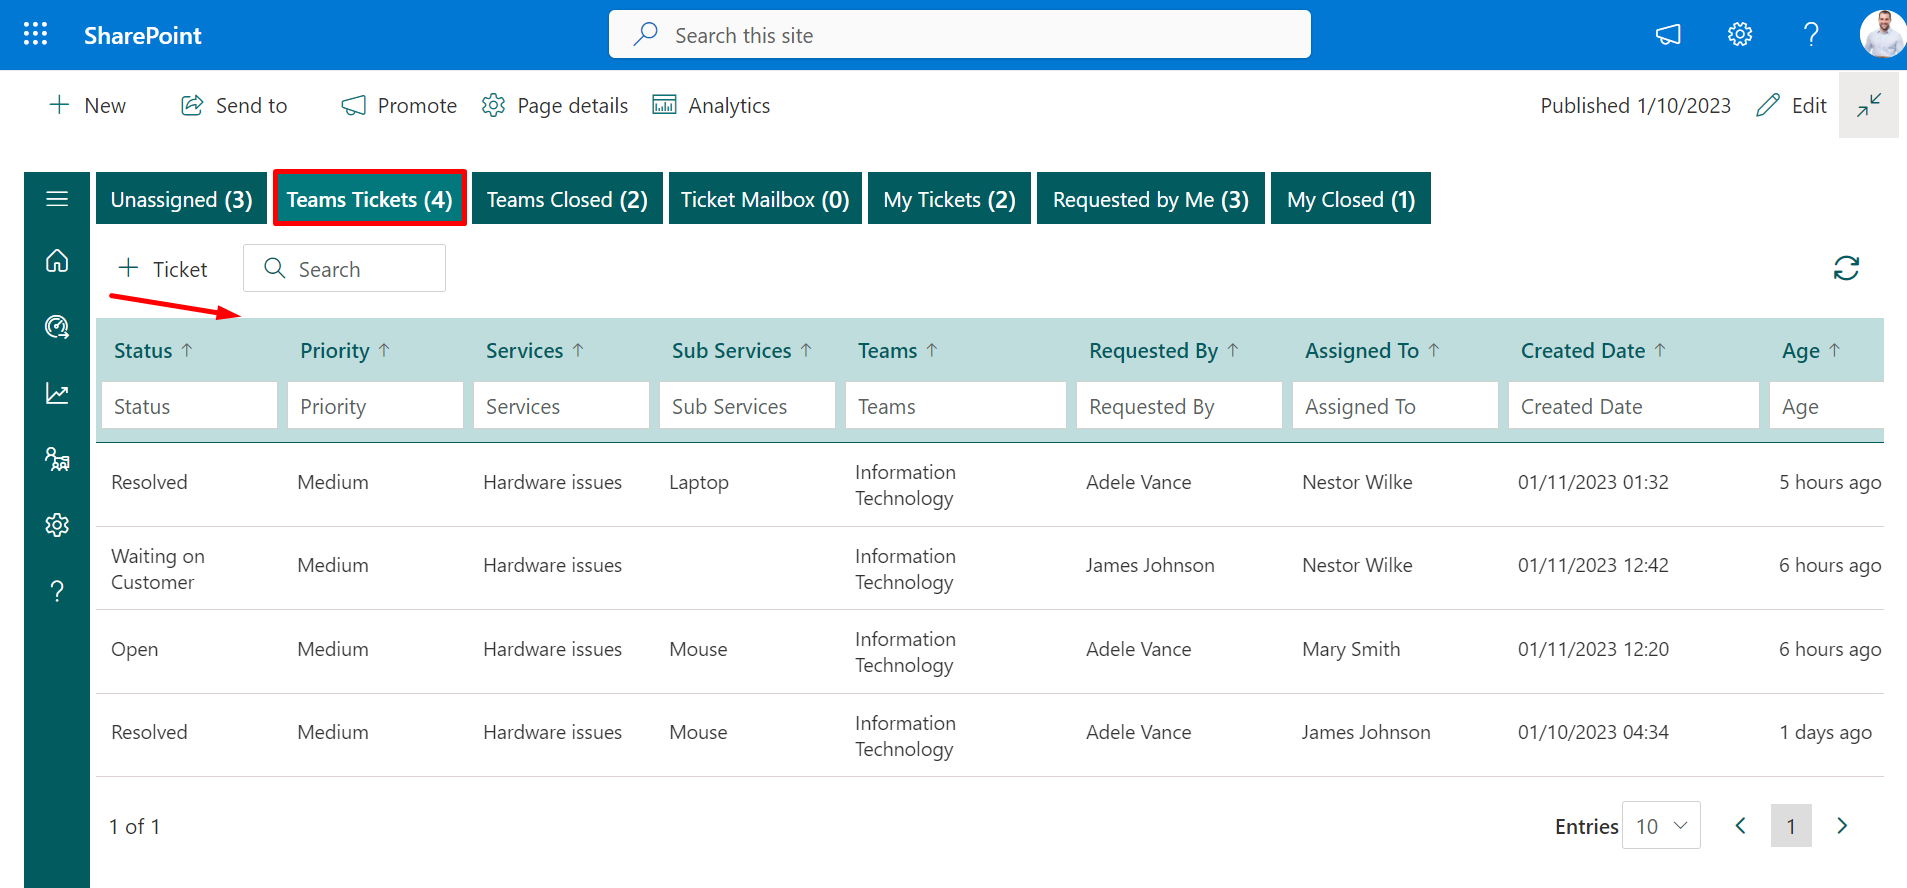This screenshot has height=888, width=1907.
Task: Sort by Status column arrow
Action: click(187, 350)
